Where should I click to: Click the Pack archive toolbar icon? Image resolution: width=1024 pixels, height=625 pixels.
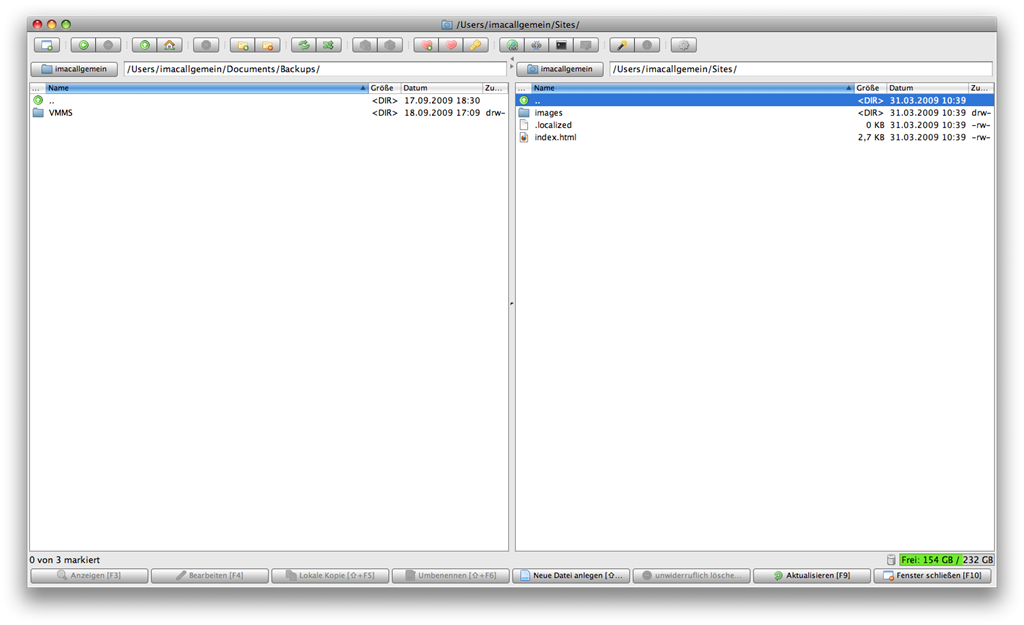365,45
